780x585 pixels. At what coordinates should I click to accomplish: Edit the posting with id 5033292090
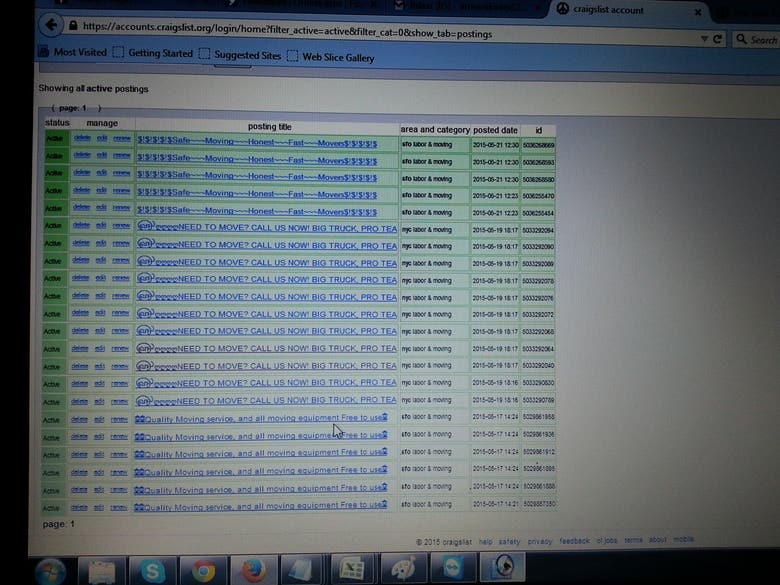click(101, 243)
